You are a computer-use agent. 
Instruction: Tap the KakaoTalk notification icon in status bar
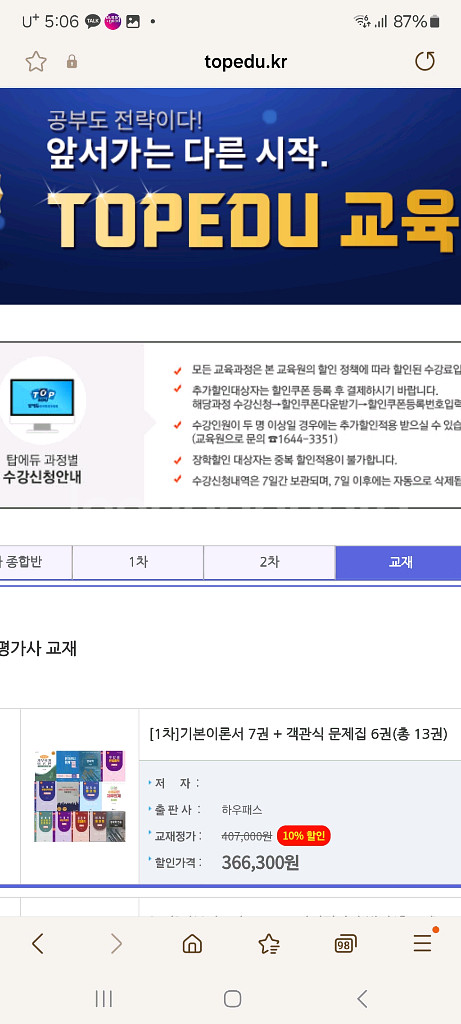(x=93, y=22)
